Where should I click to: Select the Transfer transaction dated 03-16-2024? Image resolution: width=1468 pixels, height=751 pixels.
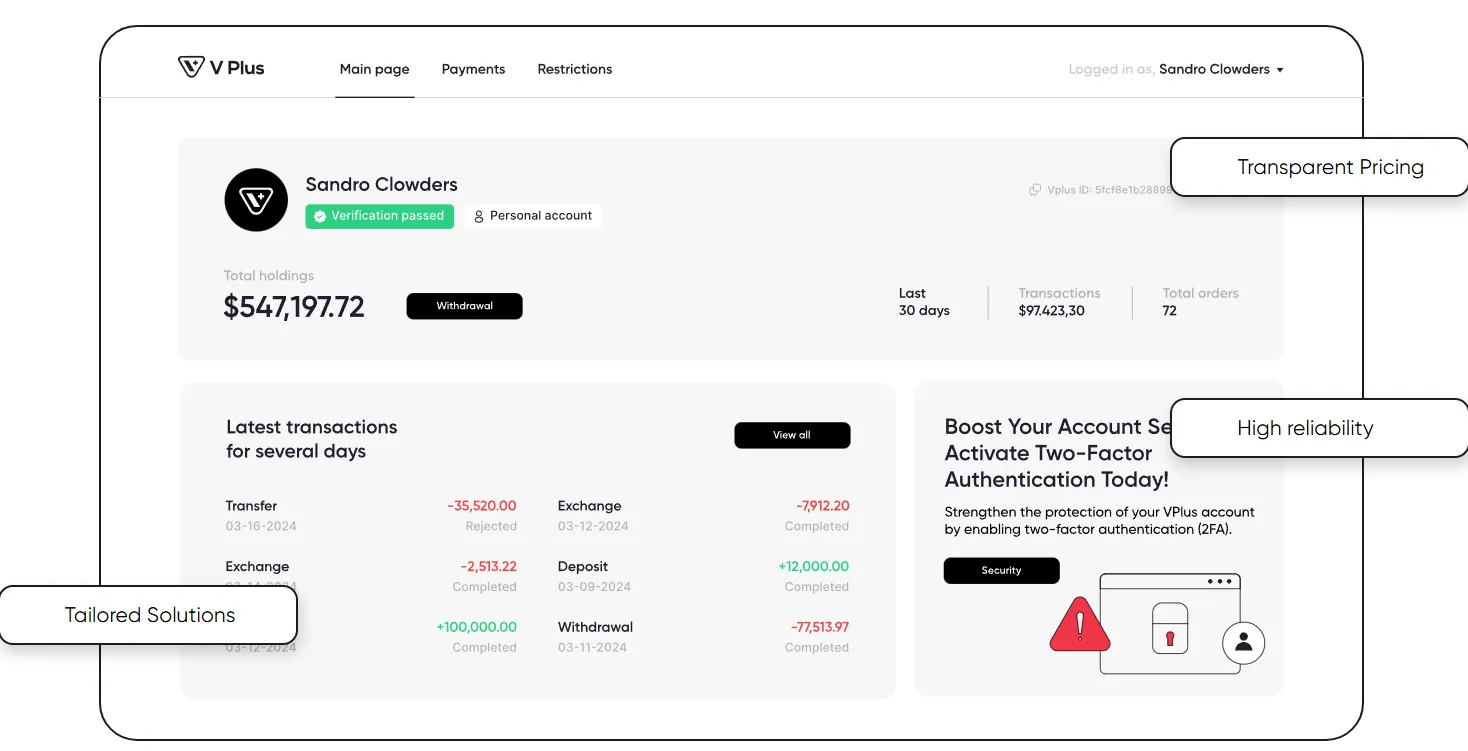[x=371, y=516]
